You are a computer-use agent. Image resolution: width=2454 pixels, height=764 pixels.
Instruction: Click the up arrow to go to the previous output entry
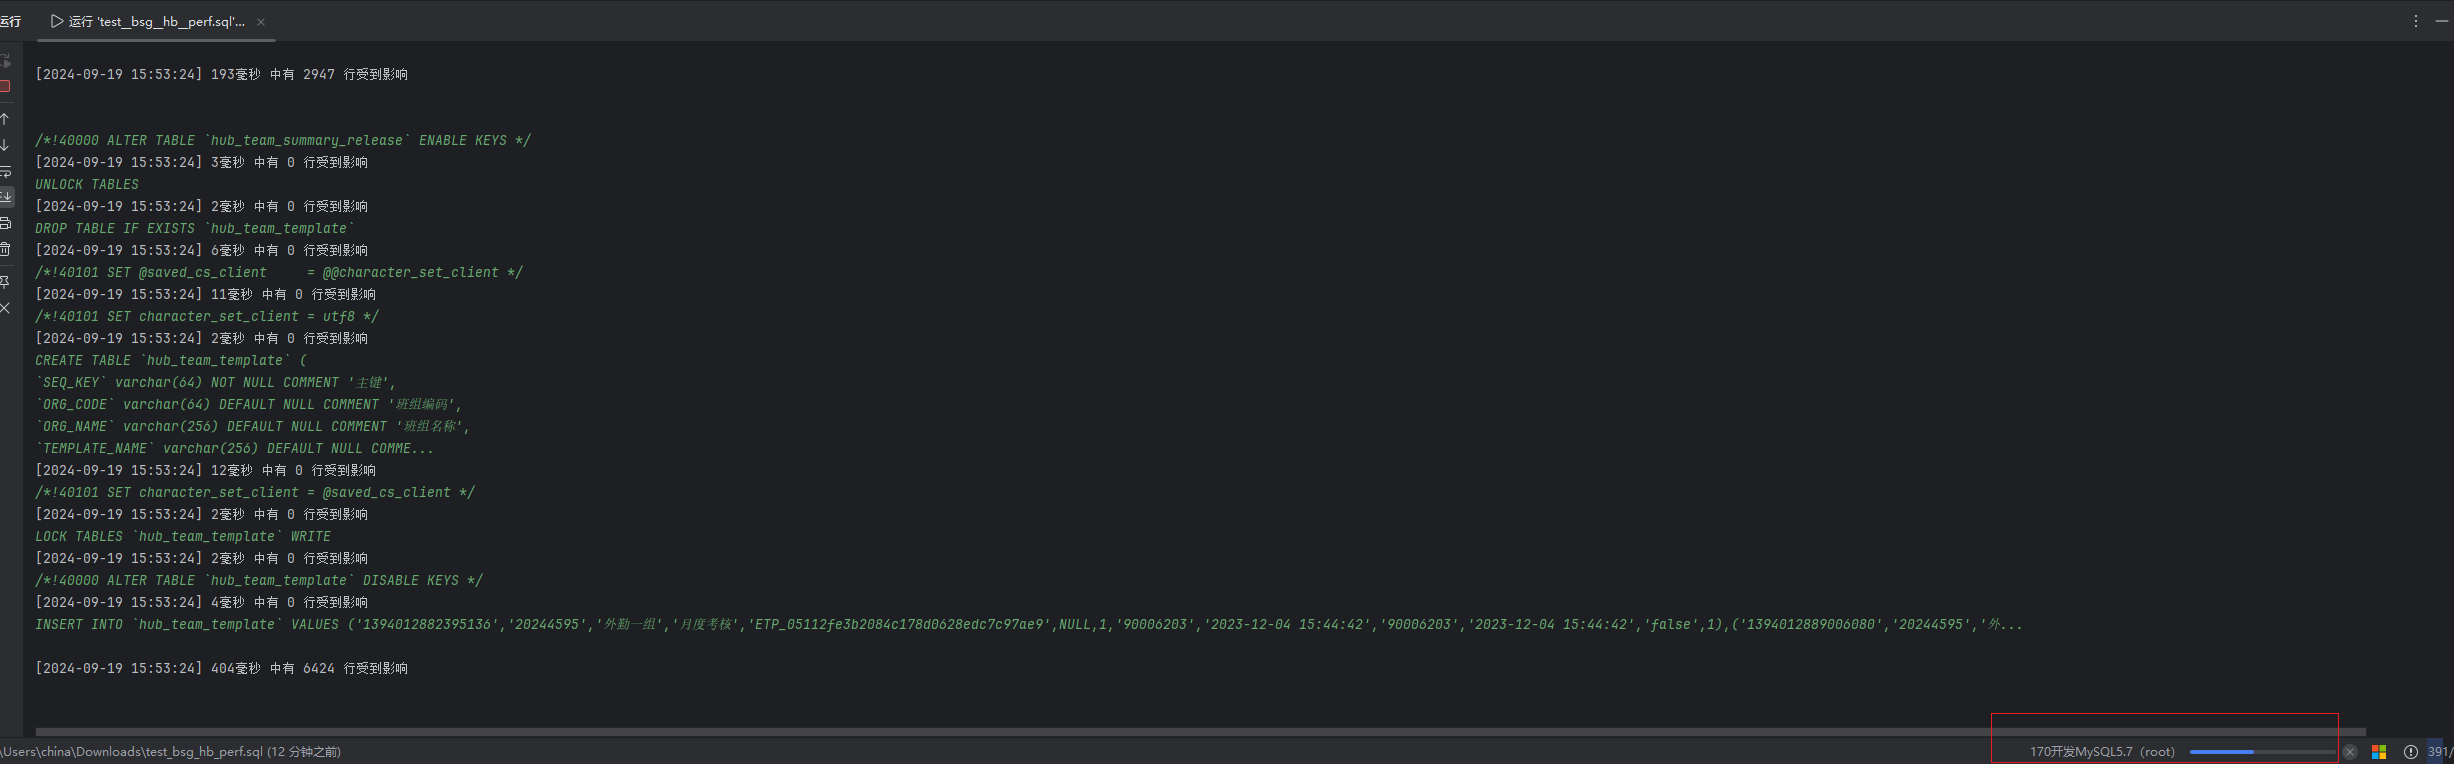pyautogui.click(x=5, y=119)
